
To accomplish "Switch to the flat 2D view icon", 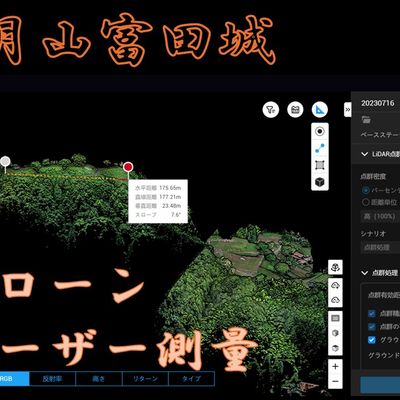I will (x=335, y=318).
